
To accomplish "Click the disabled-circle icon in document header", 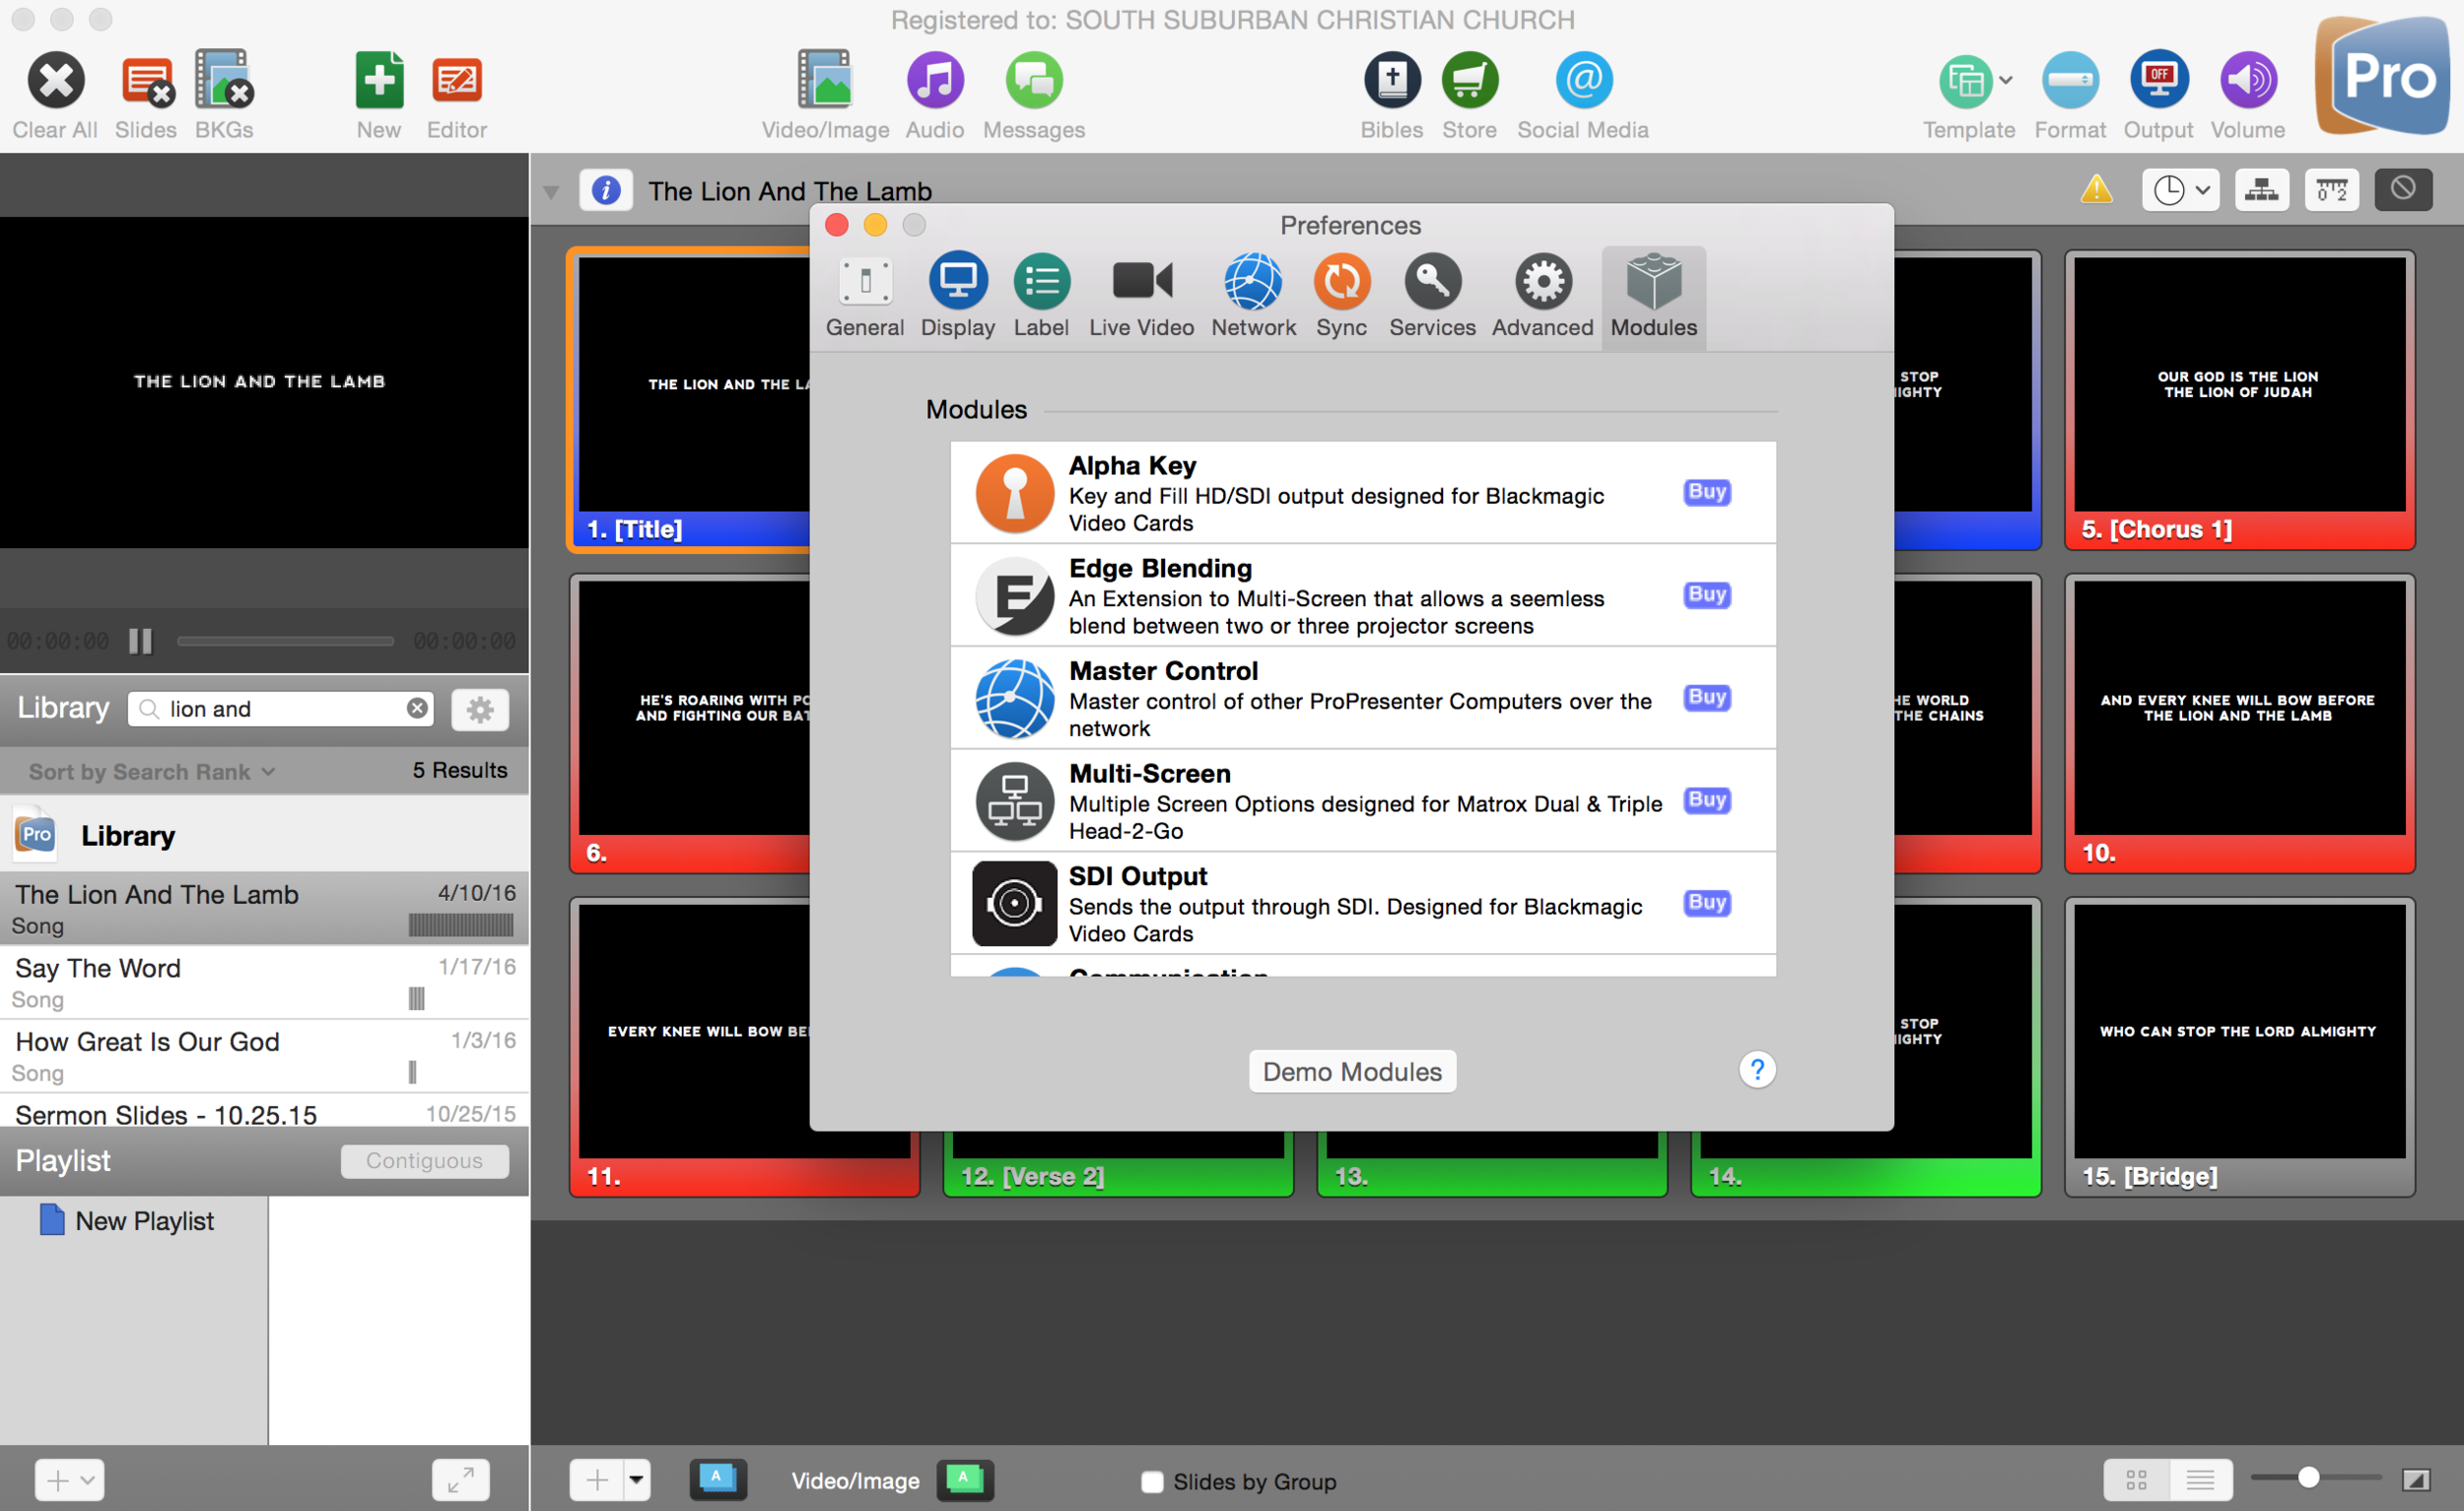I will [x=2403, y=190].
